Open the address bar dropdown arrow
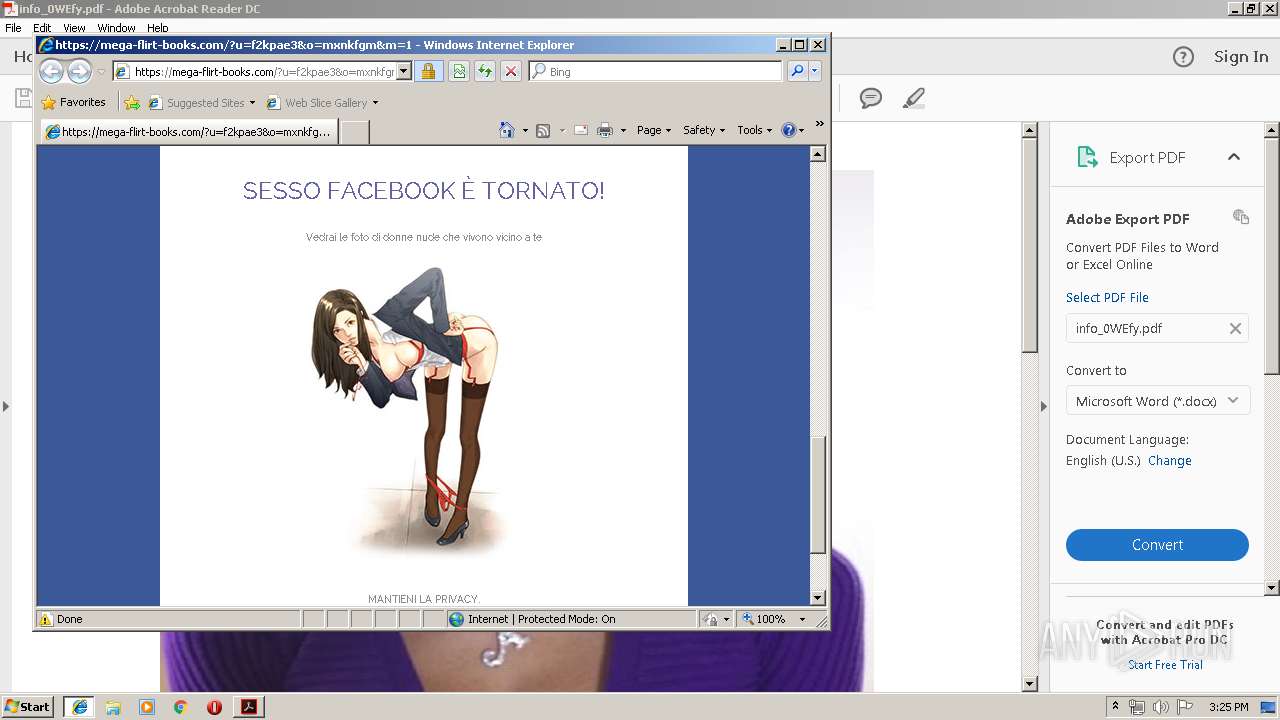The image size is (1280, 720). pos(404,71)
